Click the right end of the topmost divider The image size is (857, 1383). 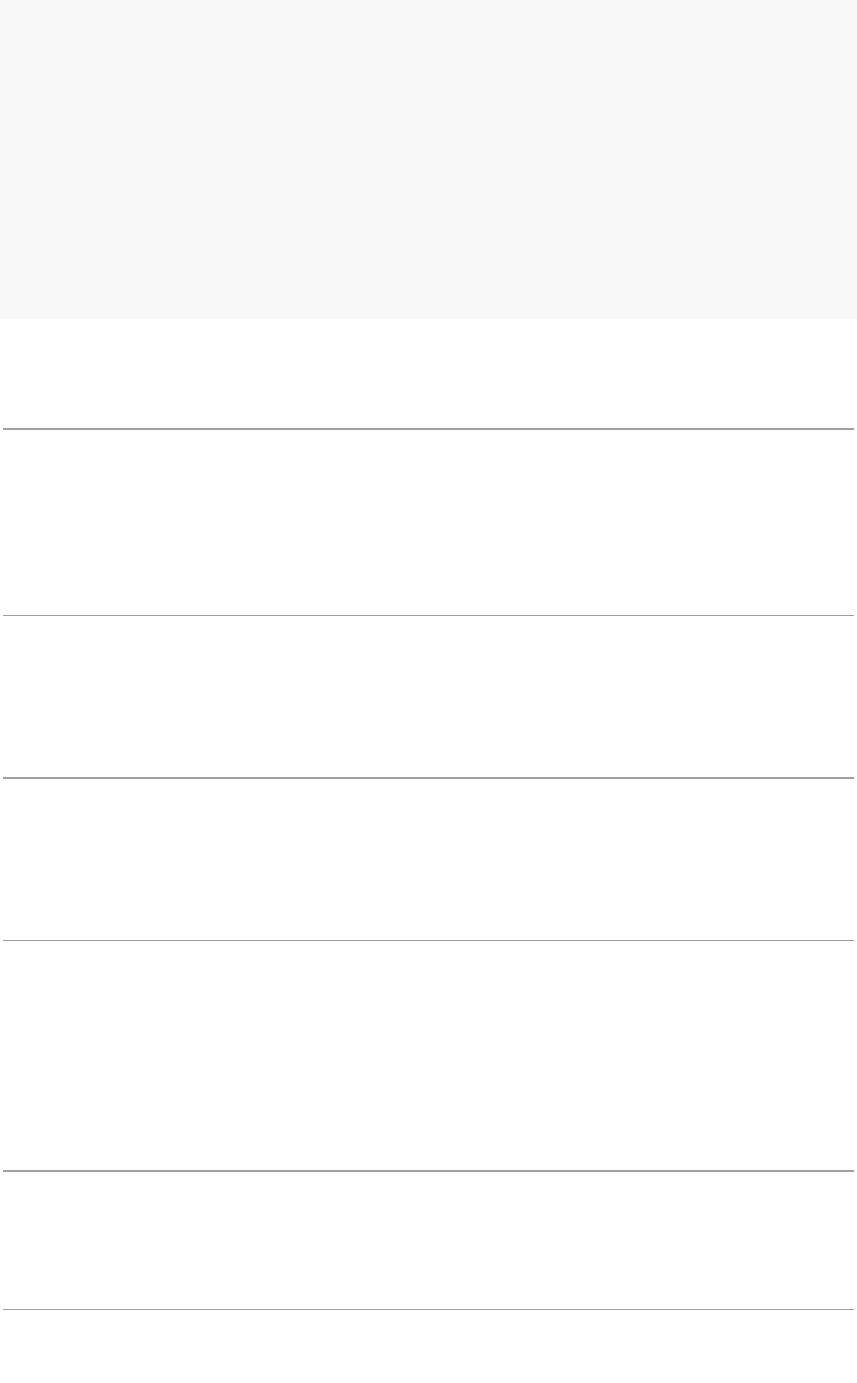(x=851, y=429)
